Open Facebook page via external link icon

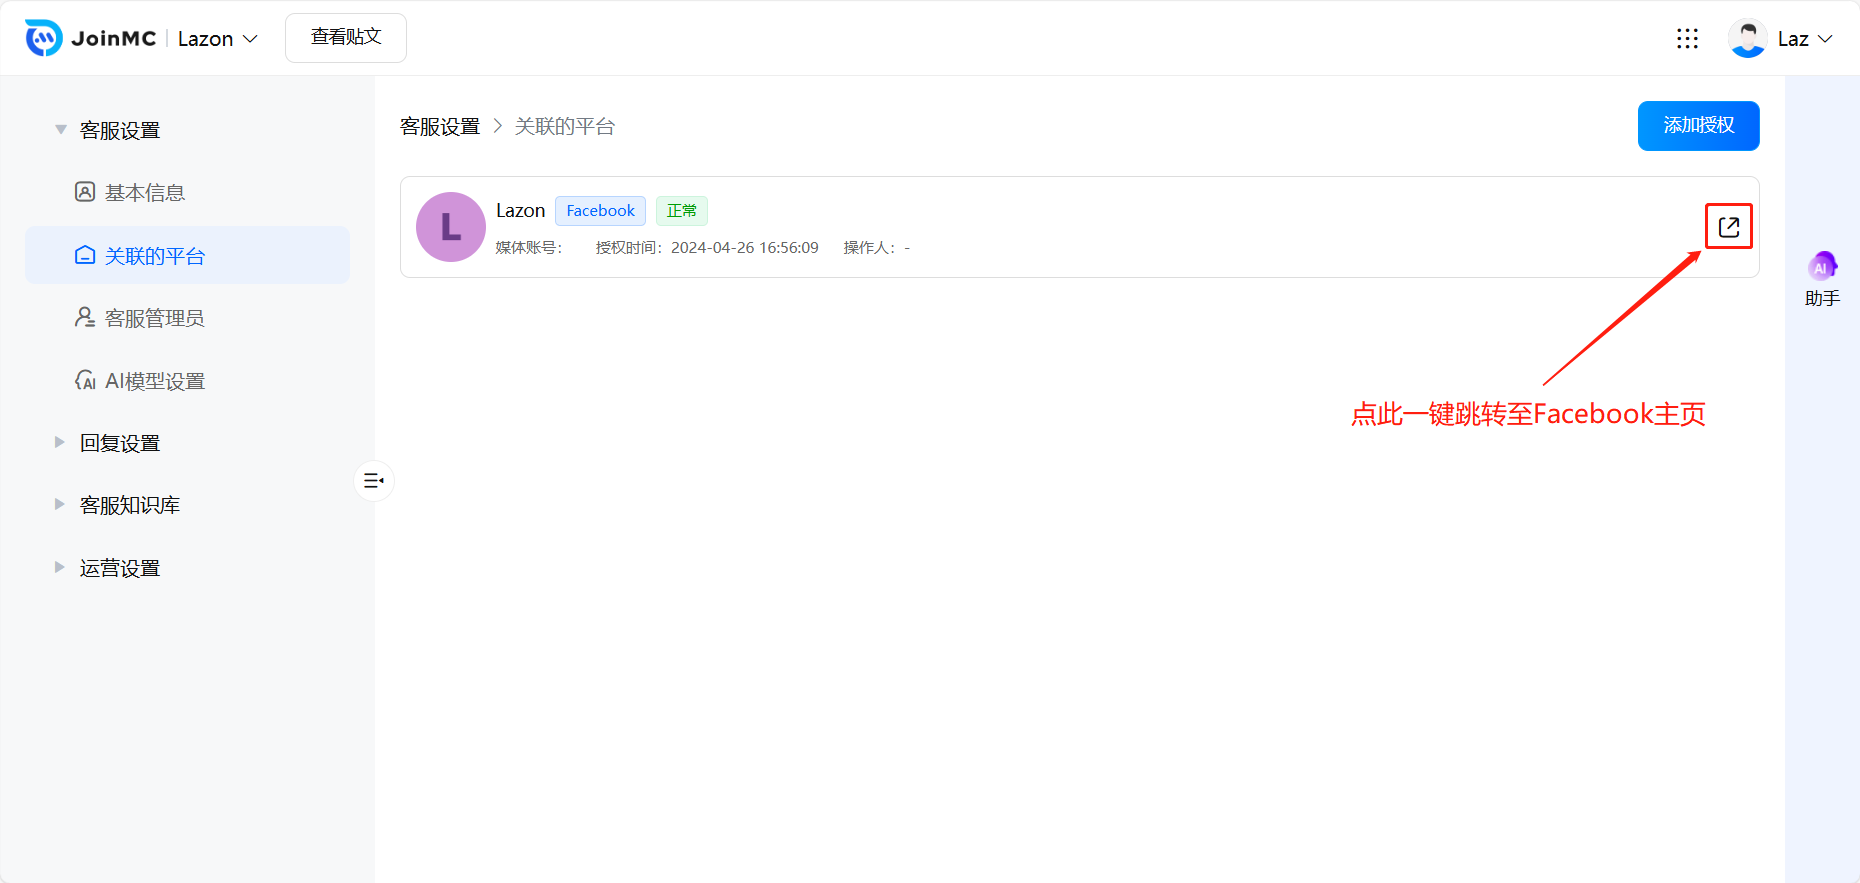[x=1728, y=227]
